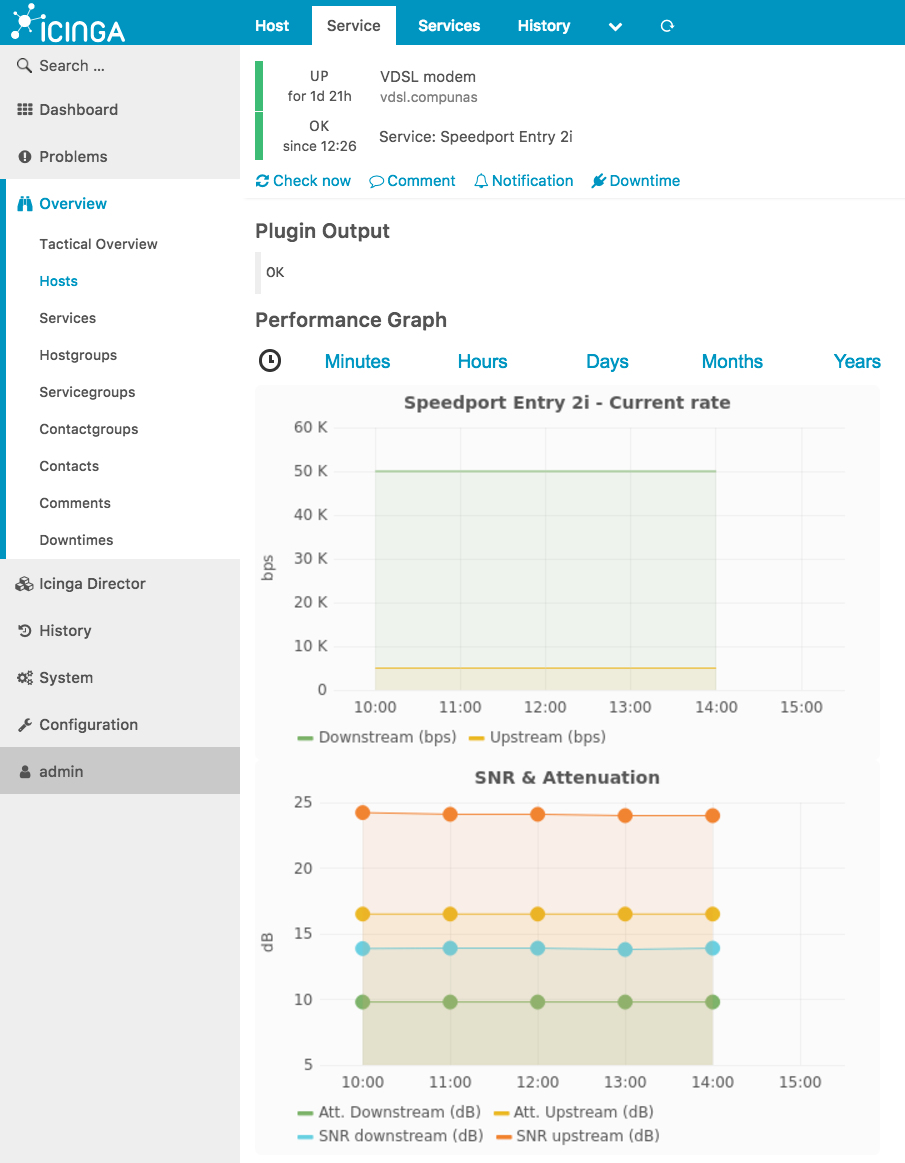Open Hostgroups list
The width and height of the screenshot is (905, 1163).
(x=78, y=355)
